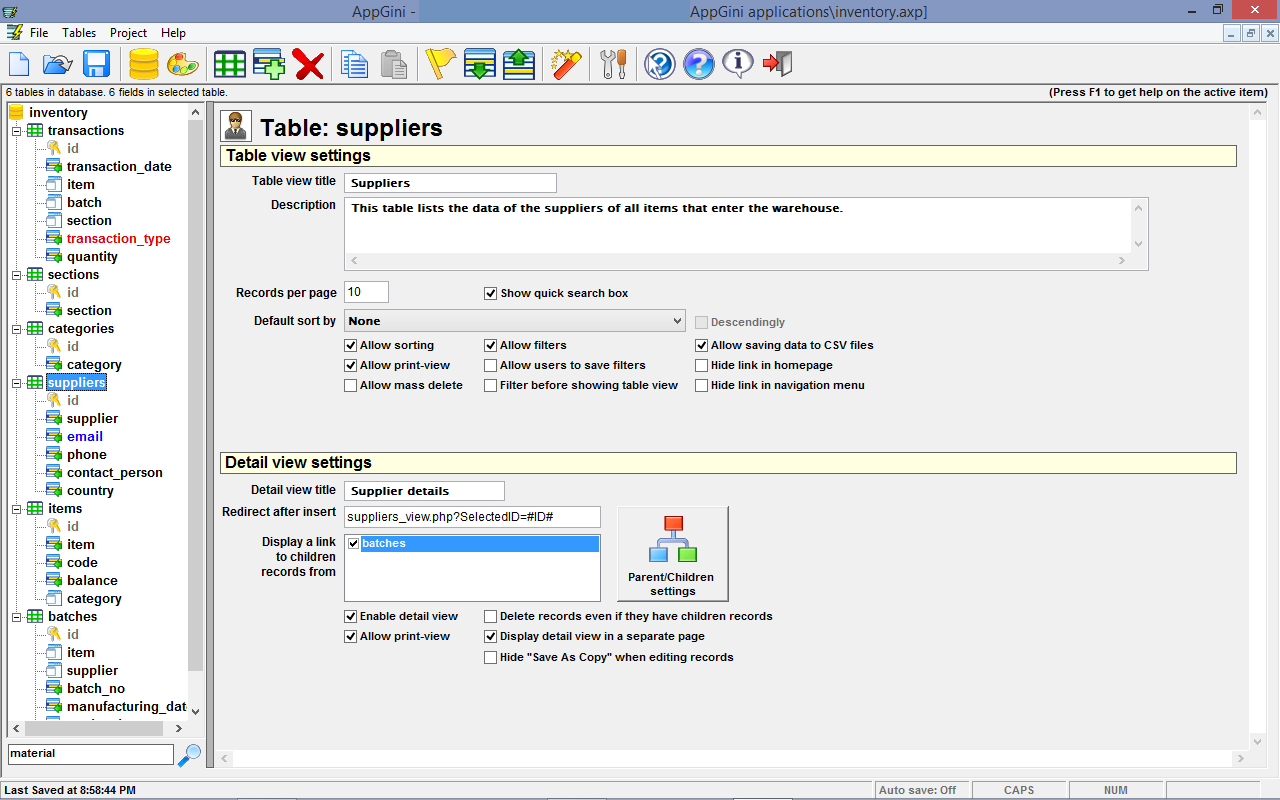
Task: Click the Save floppy disk icon
Action: [x=97, y=65]
